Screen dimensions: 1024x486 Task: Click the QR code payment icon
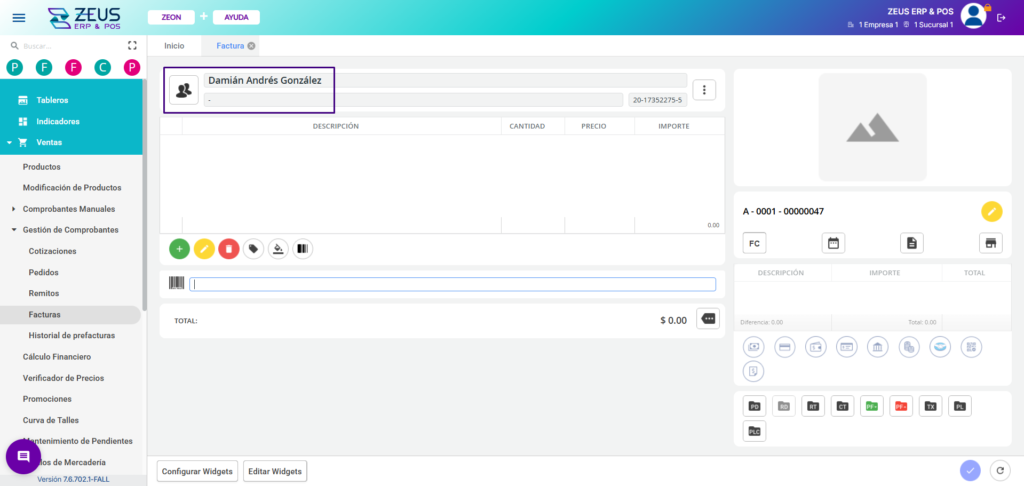tap(970, 347)
